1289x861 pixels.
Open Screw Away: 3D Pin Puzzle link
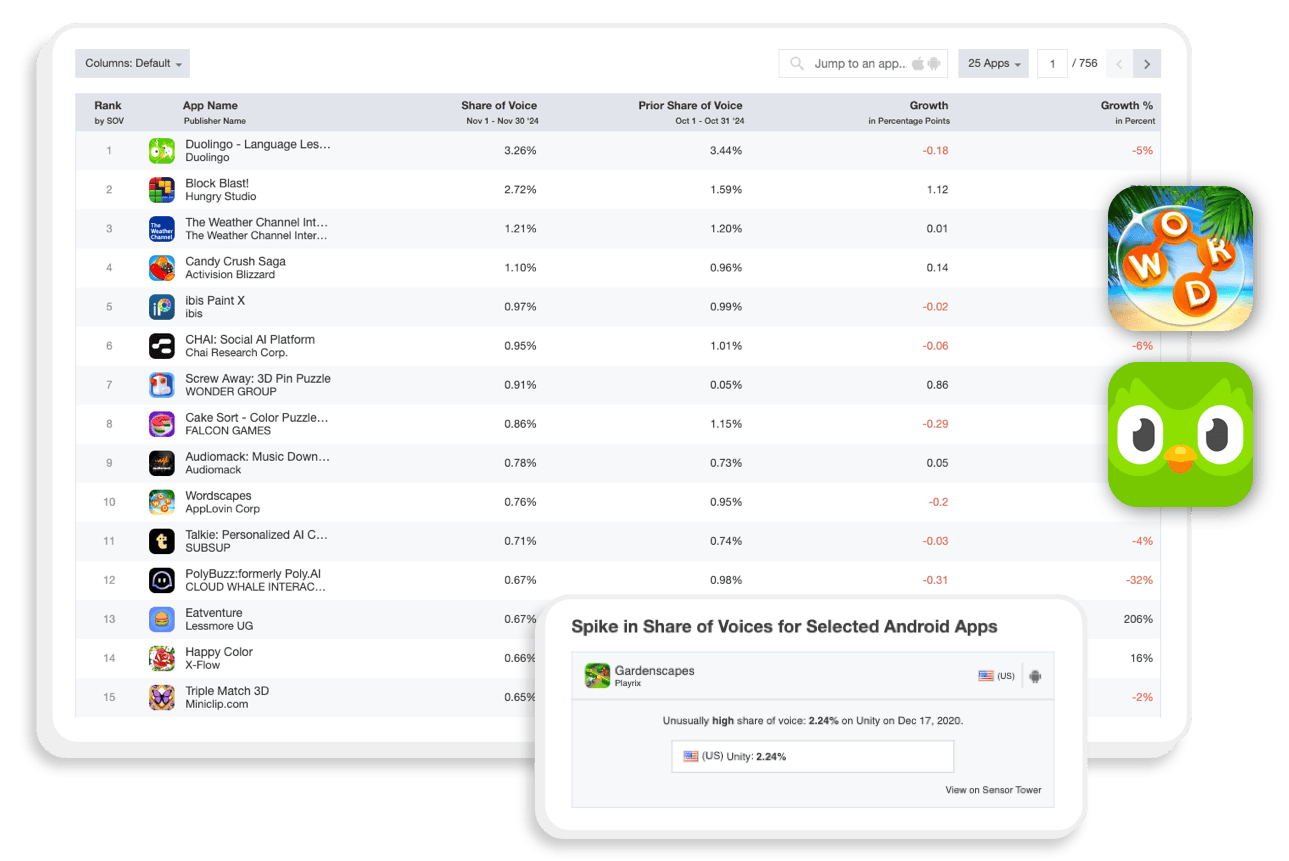[x=258, y=378]
